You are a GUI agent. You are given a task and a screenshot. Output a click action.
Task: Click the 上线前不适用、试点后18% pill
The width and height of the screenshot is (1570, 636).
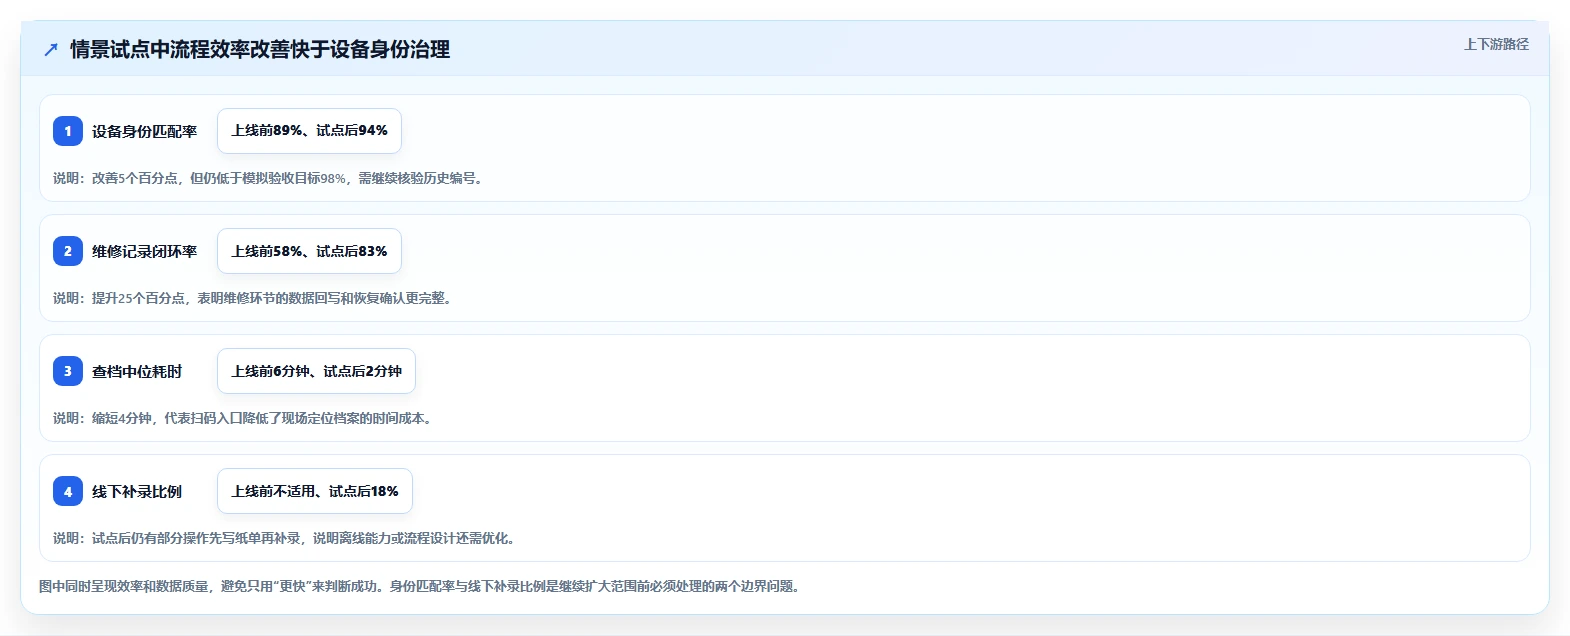(315, 491)
